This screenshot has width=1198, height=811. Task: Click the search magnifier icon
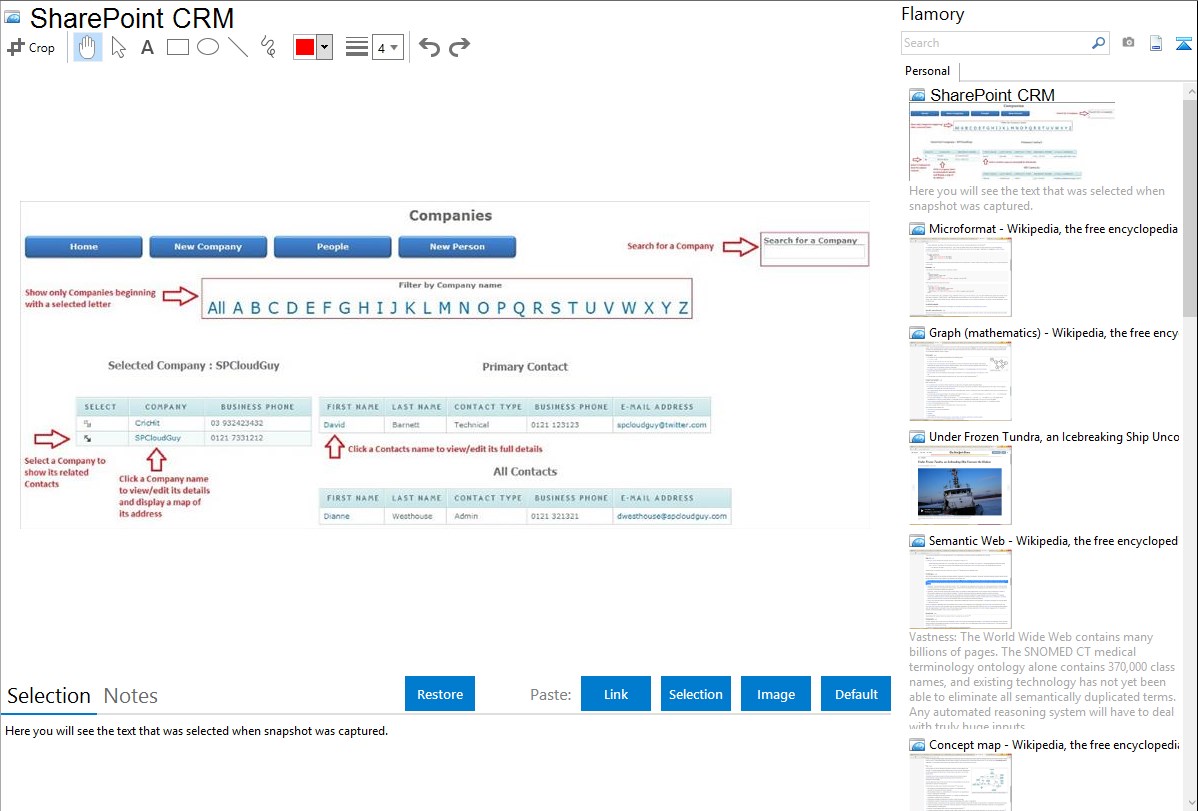[1099, 43]
